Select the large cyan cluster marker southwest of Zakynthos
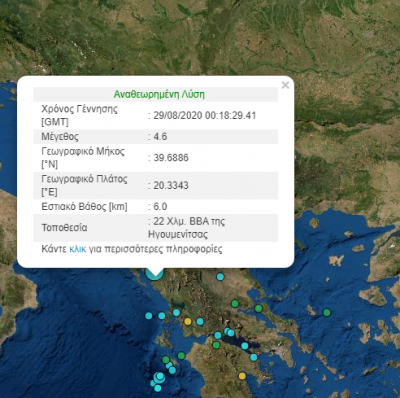The width and height of the screenshot is (400, 398). click(160, 377)
